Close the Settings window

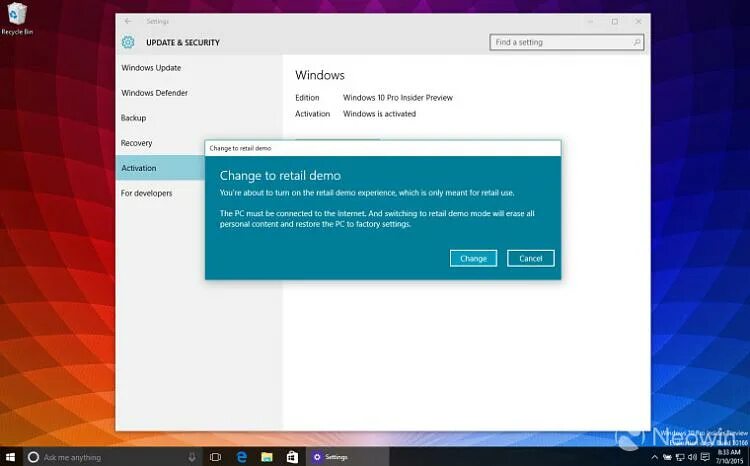tap(638, 22)
